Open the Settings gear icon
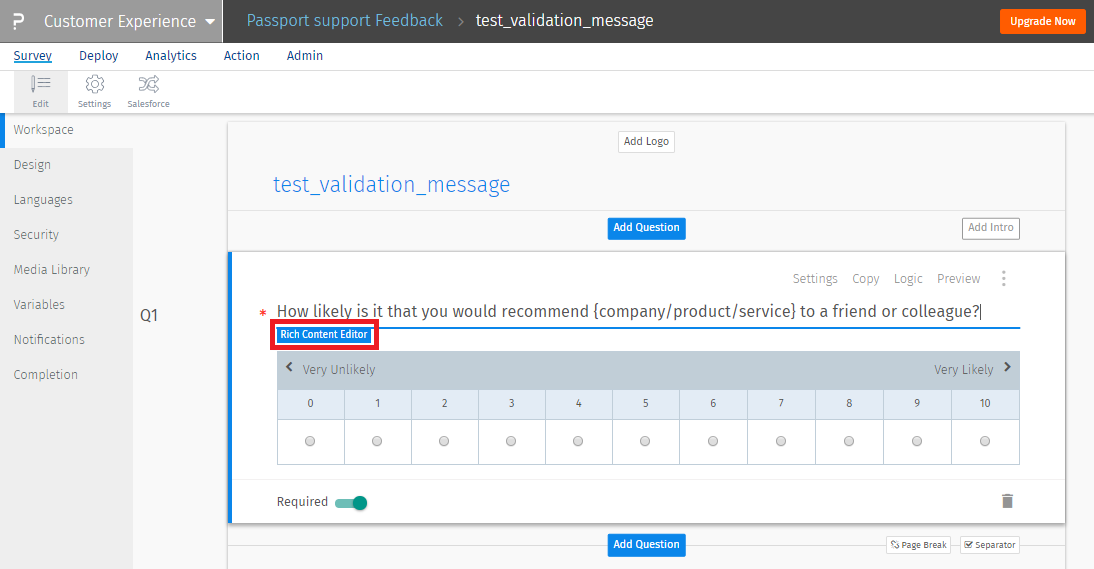This screenshot has width=1094, height=569. click(x=94, y=84)
